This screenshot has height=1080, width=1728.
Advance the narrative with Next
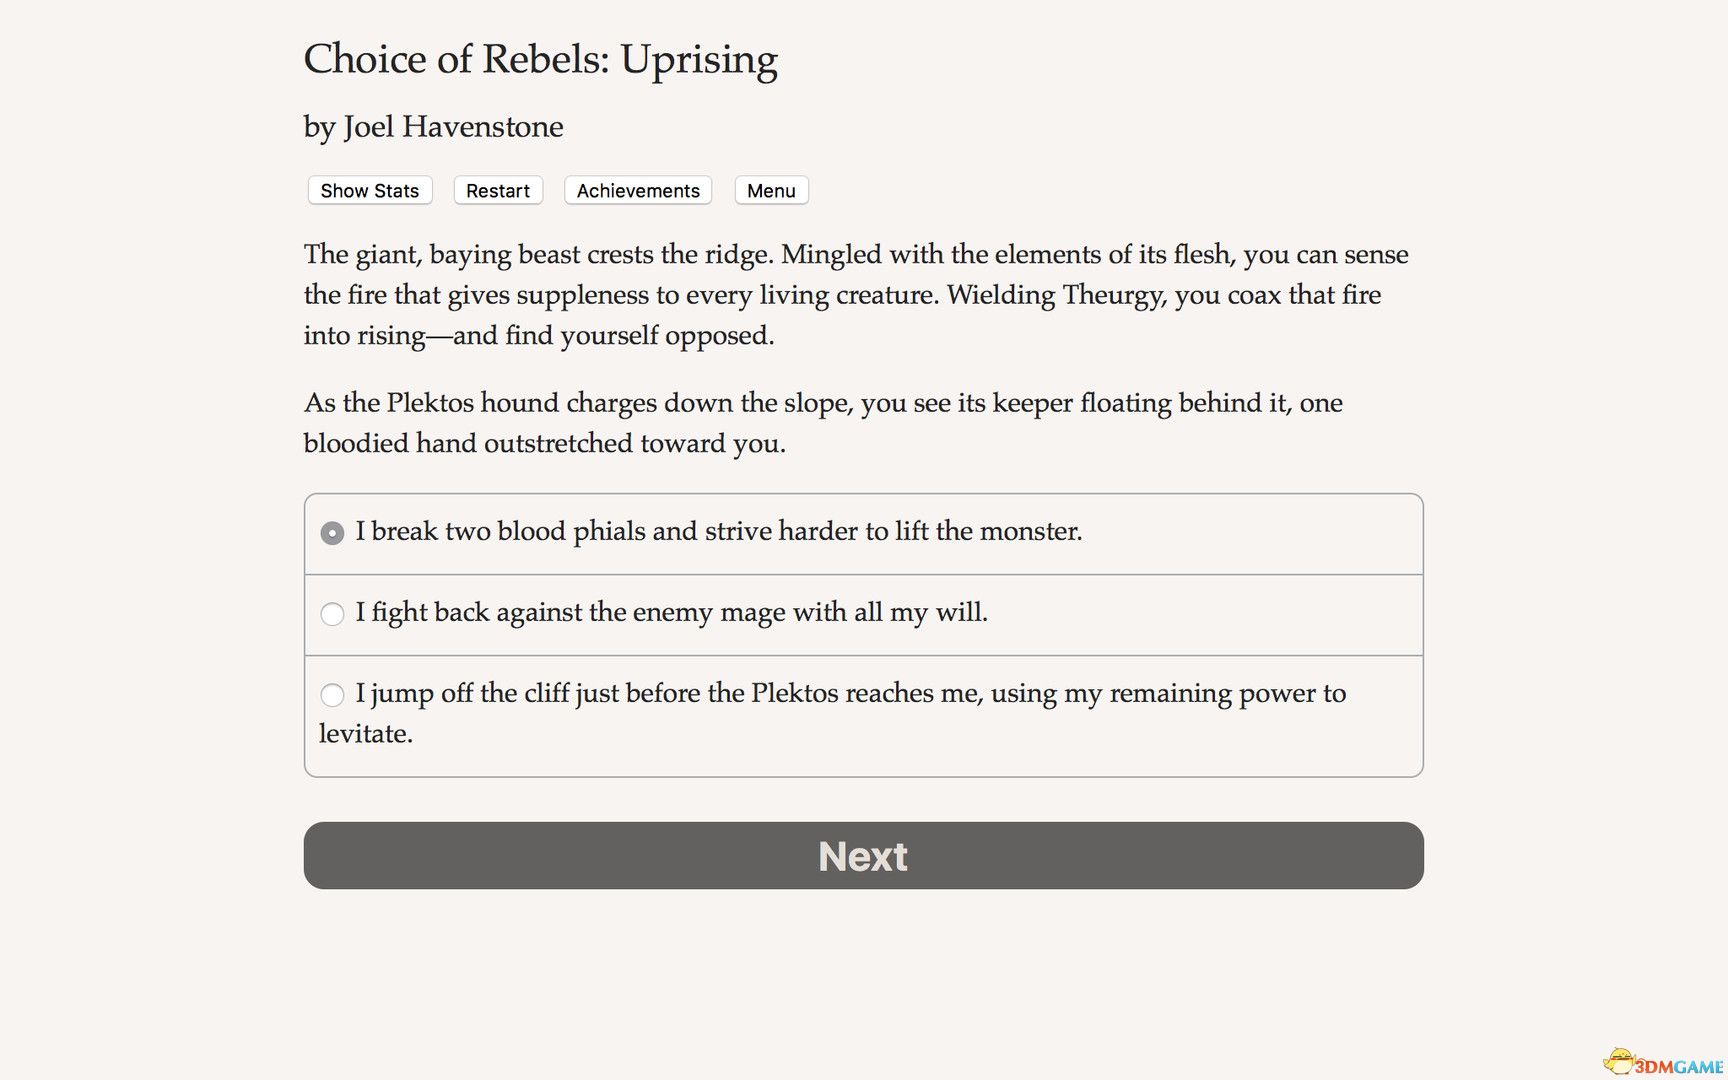pyautogui.click(x=862, y=856)
